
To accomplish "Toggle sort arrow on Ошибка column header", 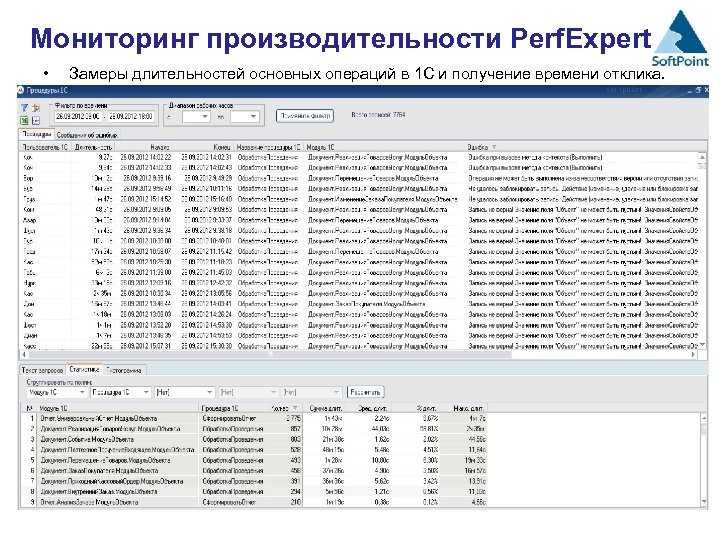I will (x=494, y=147).
